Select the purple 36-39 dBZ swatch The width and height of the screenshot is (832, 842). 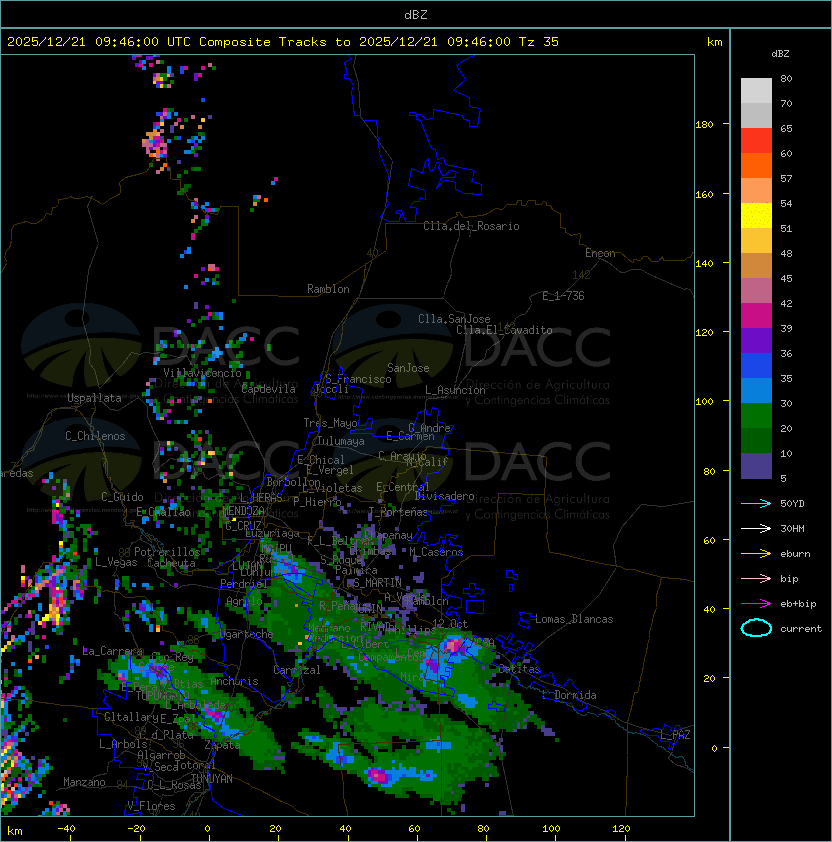tap(756, 341)
